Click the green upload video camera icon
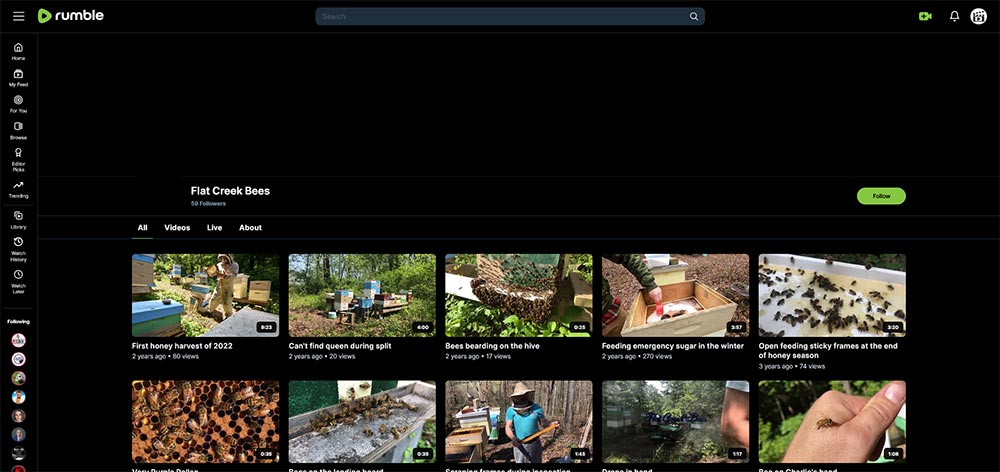 925,17
